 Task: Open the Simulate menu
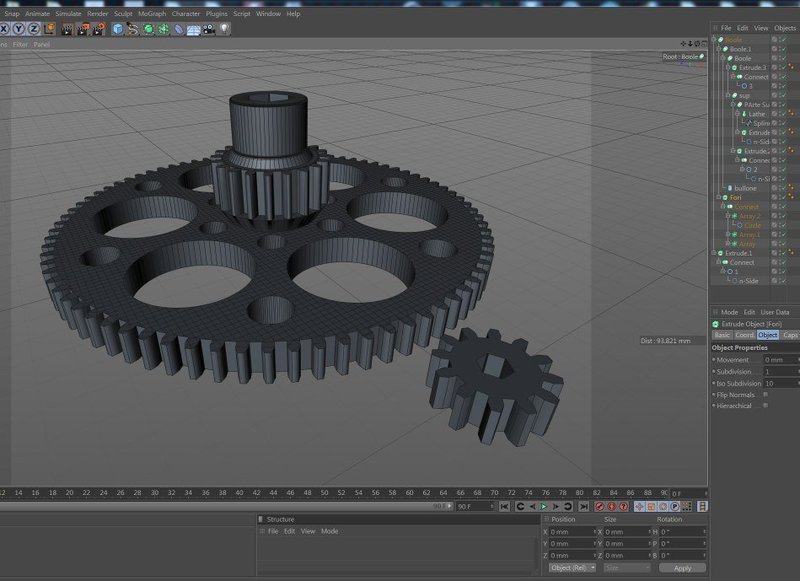pos(68,14)
